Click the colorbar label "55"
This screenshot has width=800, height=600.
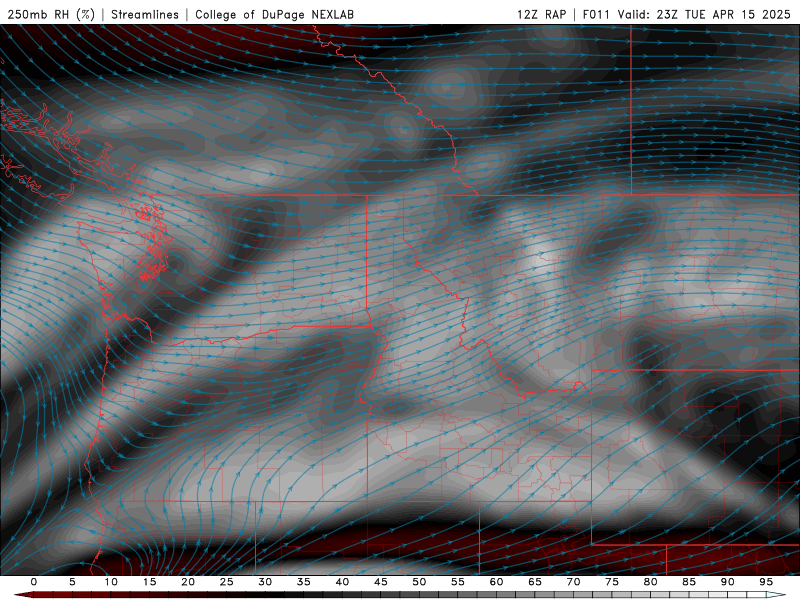(x=458, y=582)
